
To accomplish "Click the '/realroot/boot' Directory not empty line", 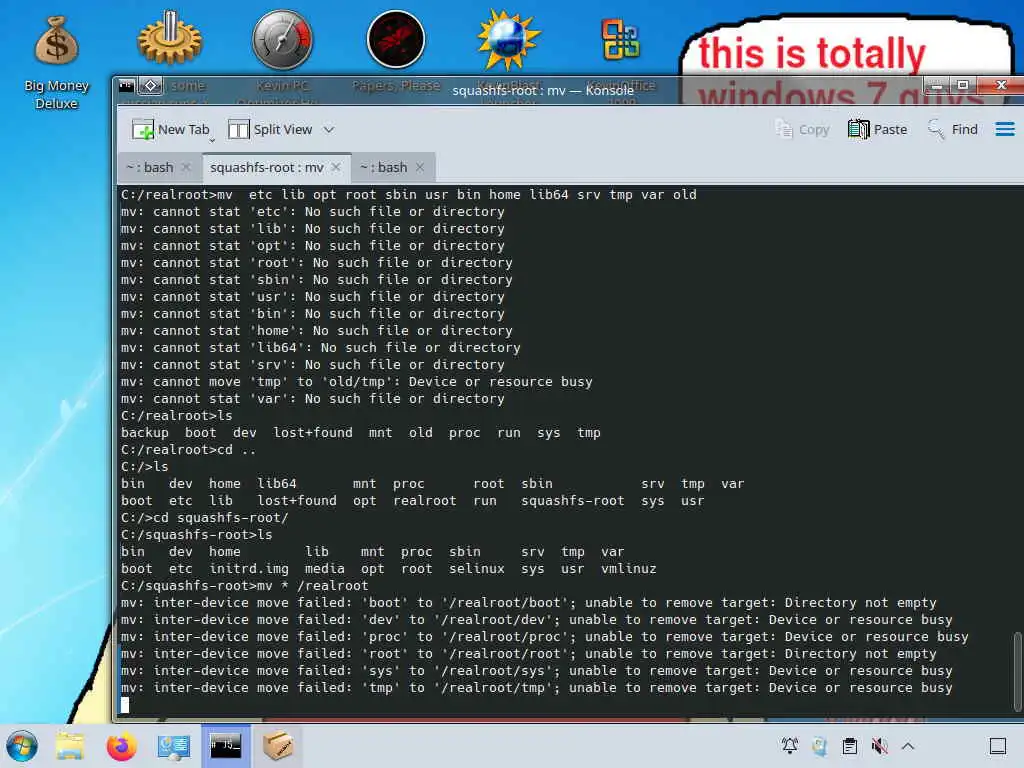I will pos(529,603).
